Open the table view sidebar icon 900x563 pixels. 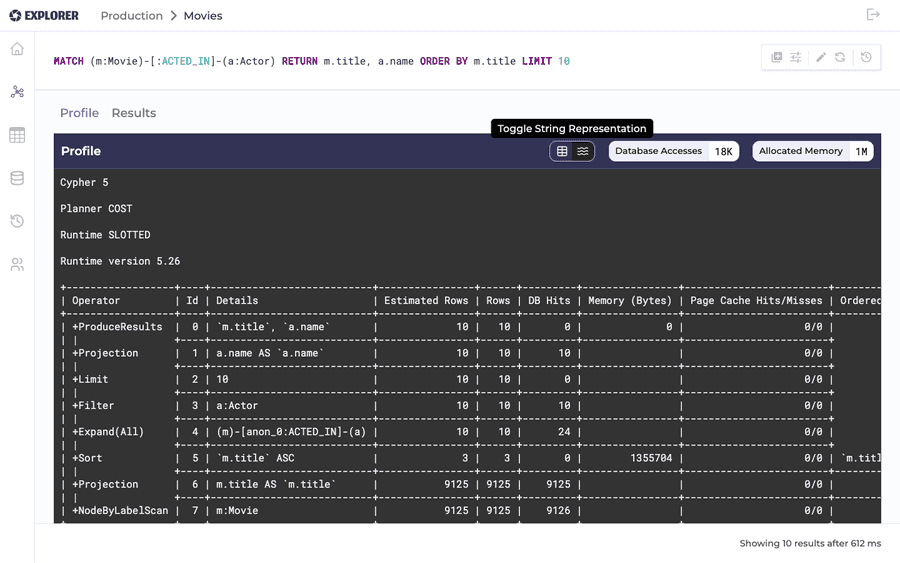(17, 135)
